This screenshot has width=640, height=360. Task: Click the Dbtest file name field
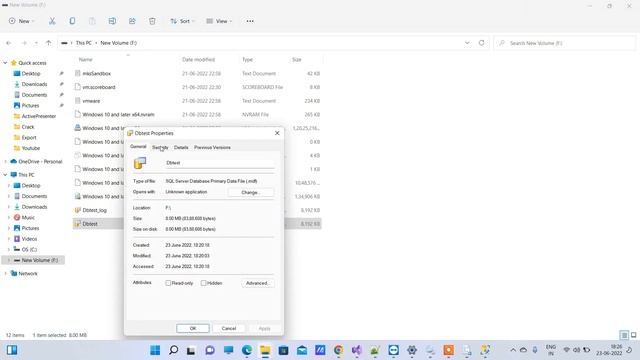[220, 163]
